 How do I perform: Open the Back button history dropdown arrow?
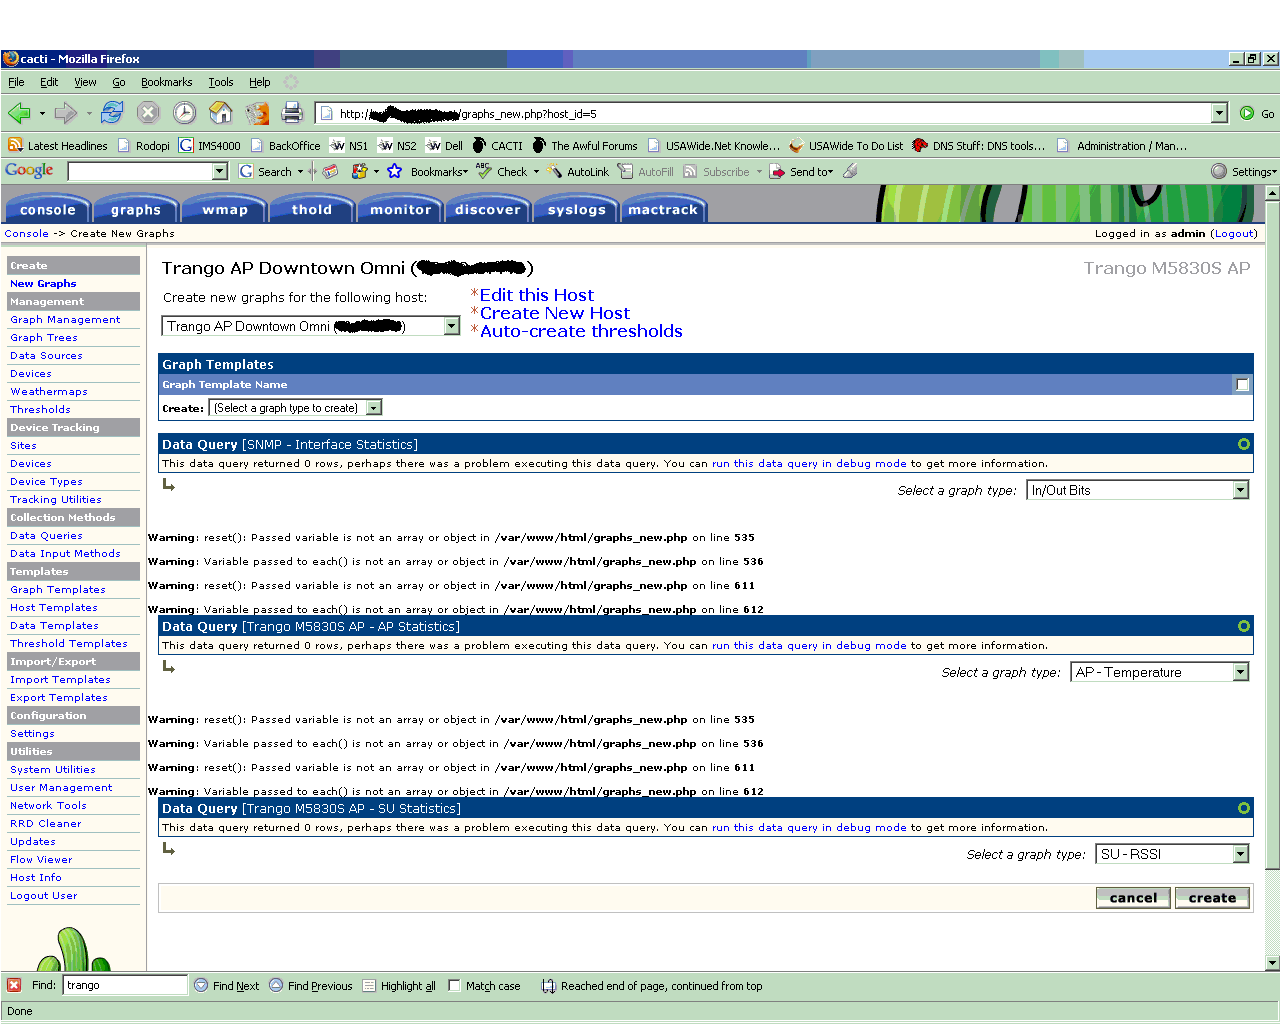[42, 113]
